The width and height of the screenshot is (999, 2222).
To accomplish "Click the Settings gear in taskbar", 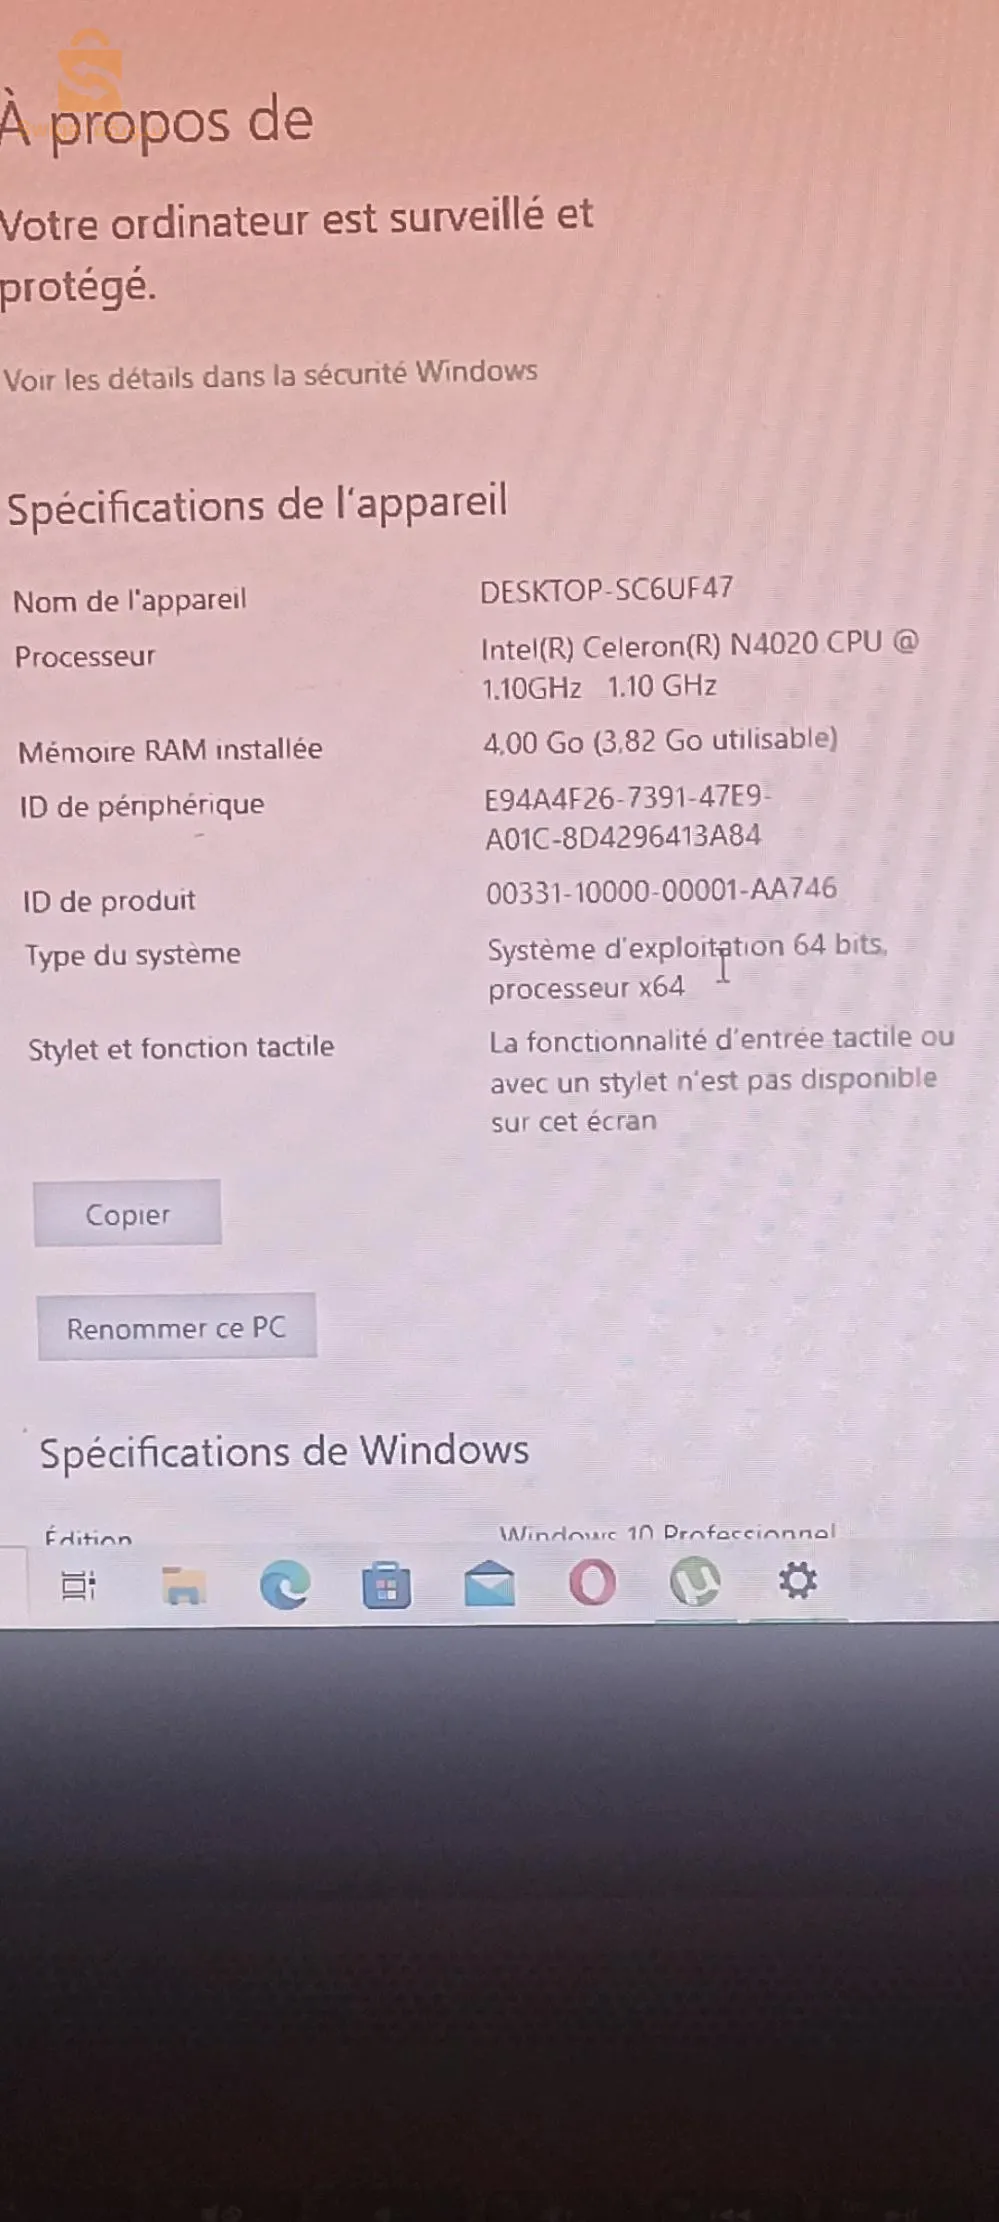I will pos(798,1581).
